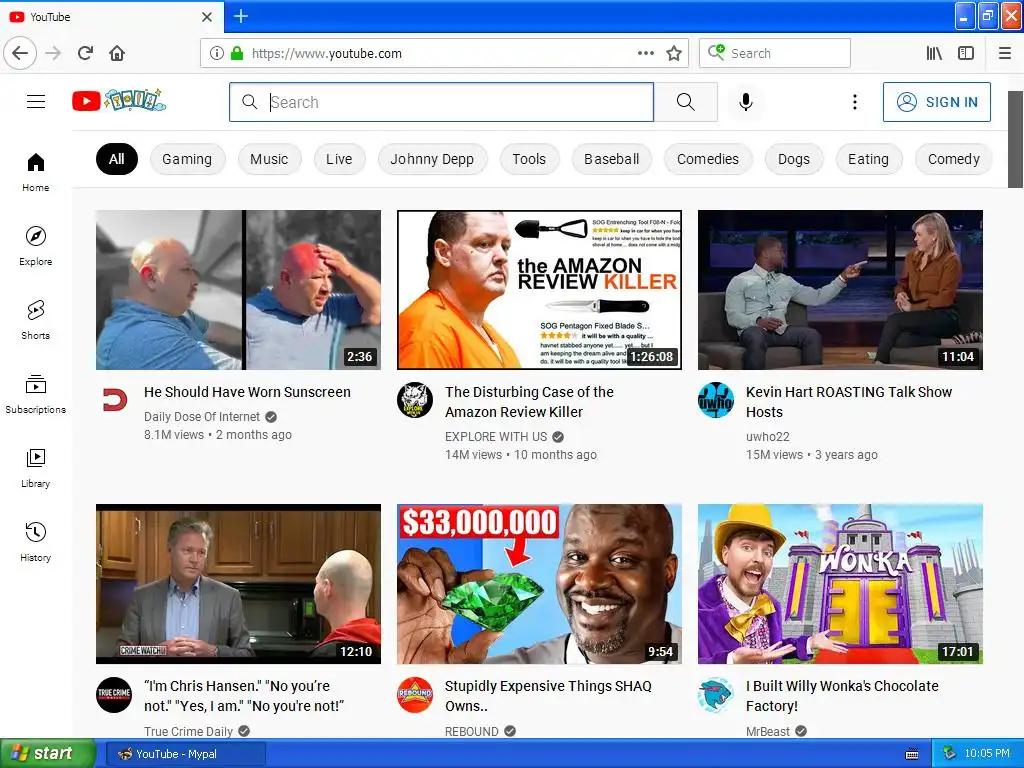The width and height of the screenshot is (1024, 768).
Task: Focus the browser Search box
Action: click(x=775, y=53)
